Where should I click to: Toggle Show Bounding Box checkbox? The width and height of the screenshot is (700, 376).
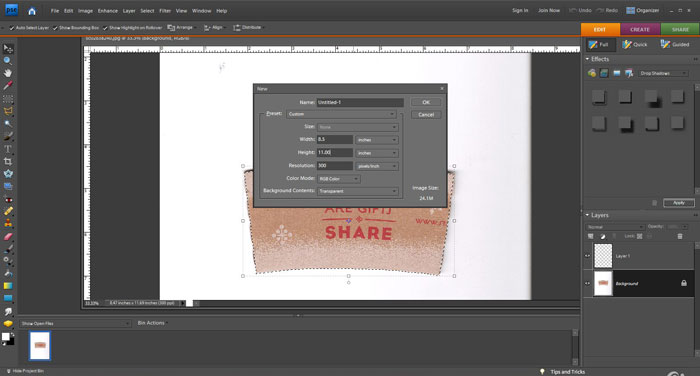[x=55, y=28]
